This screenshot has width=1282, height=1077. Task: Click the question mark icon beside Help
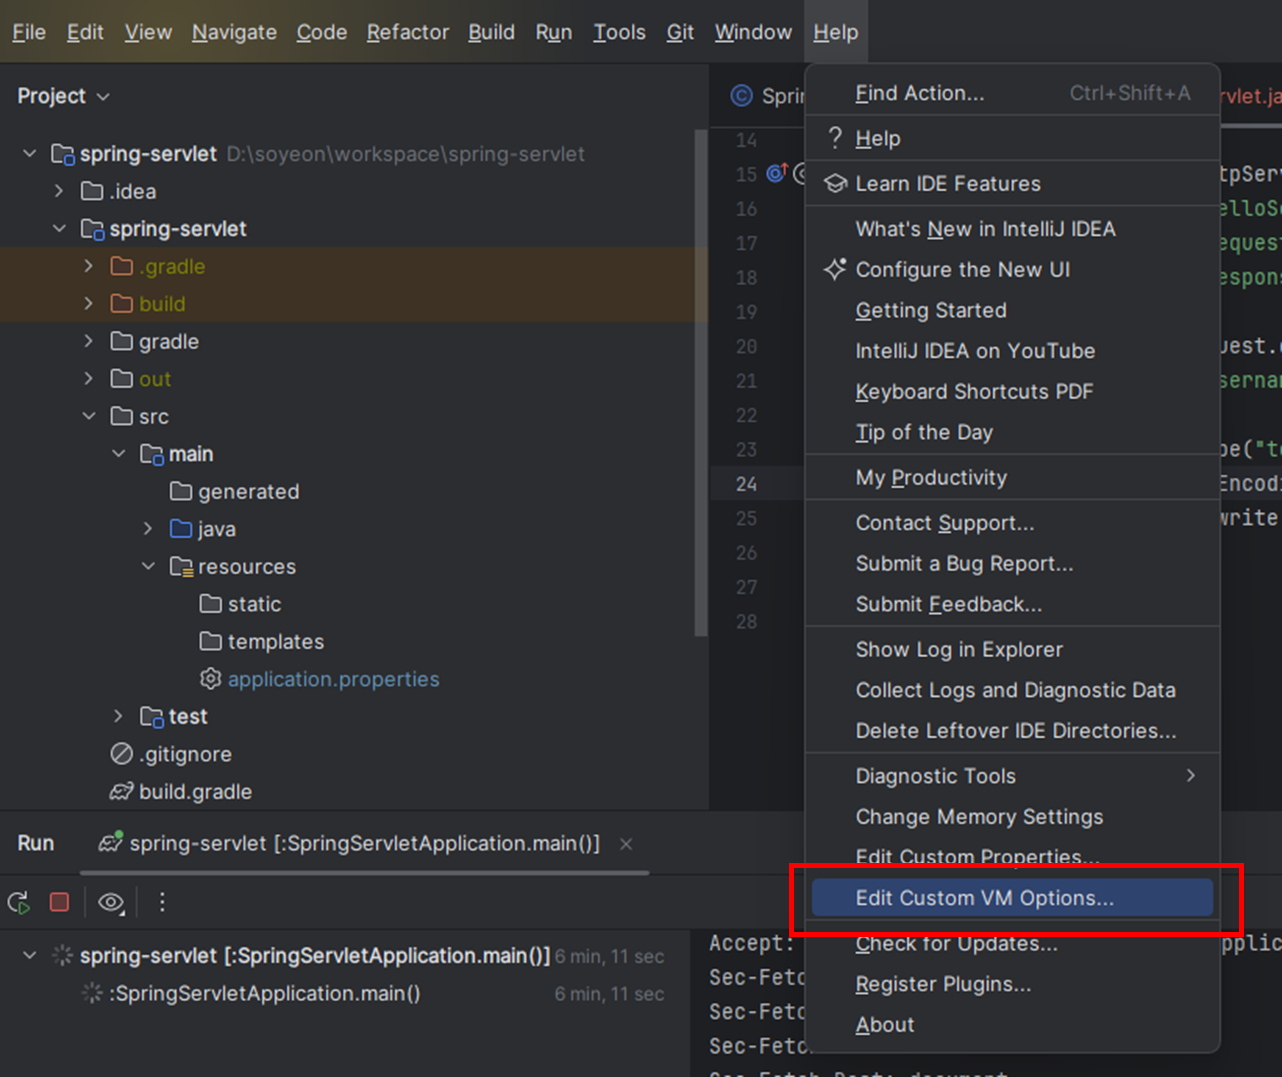coord(835,138)
